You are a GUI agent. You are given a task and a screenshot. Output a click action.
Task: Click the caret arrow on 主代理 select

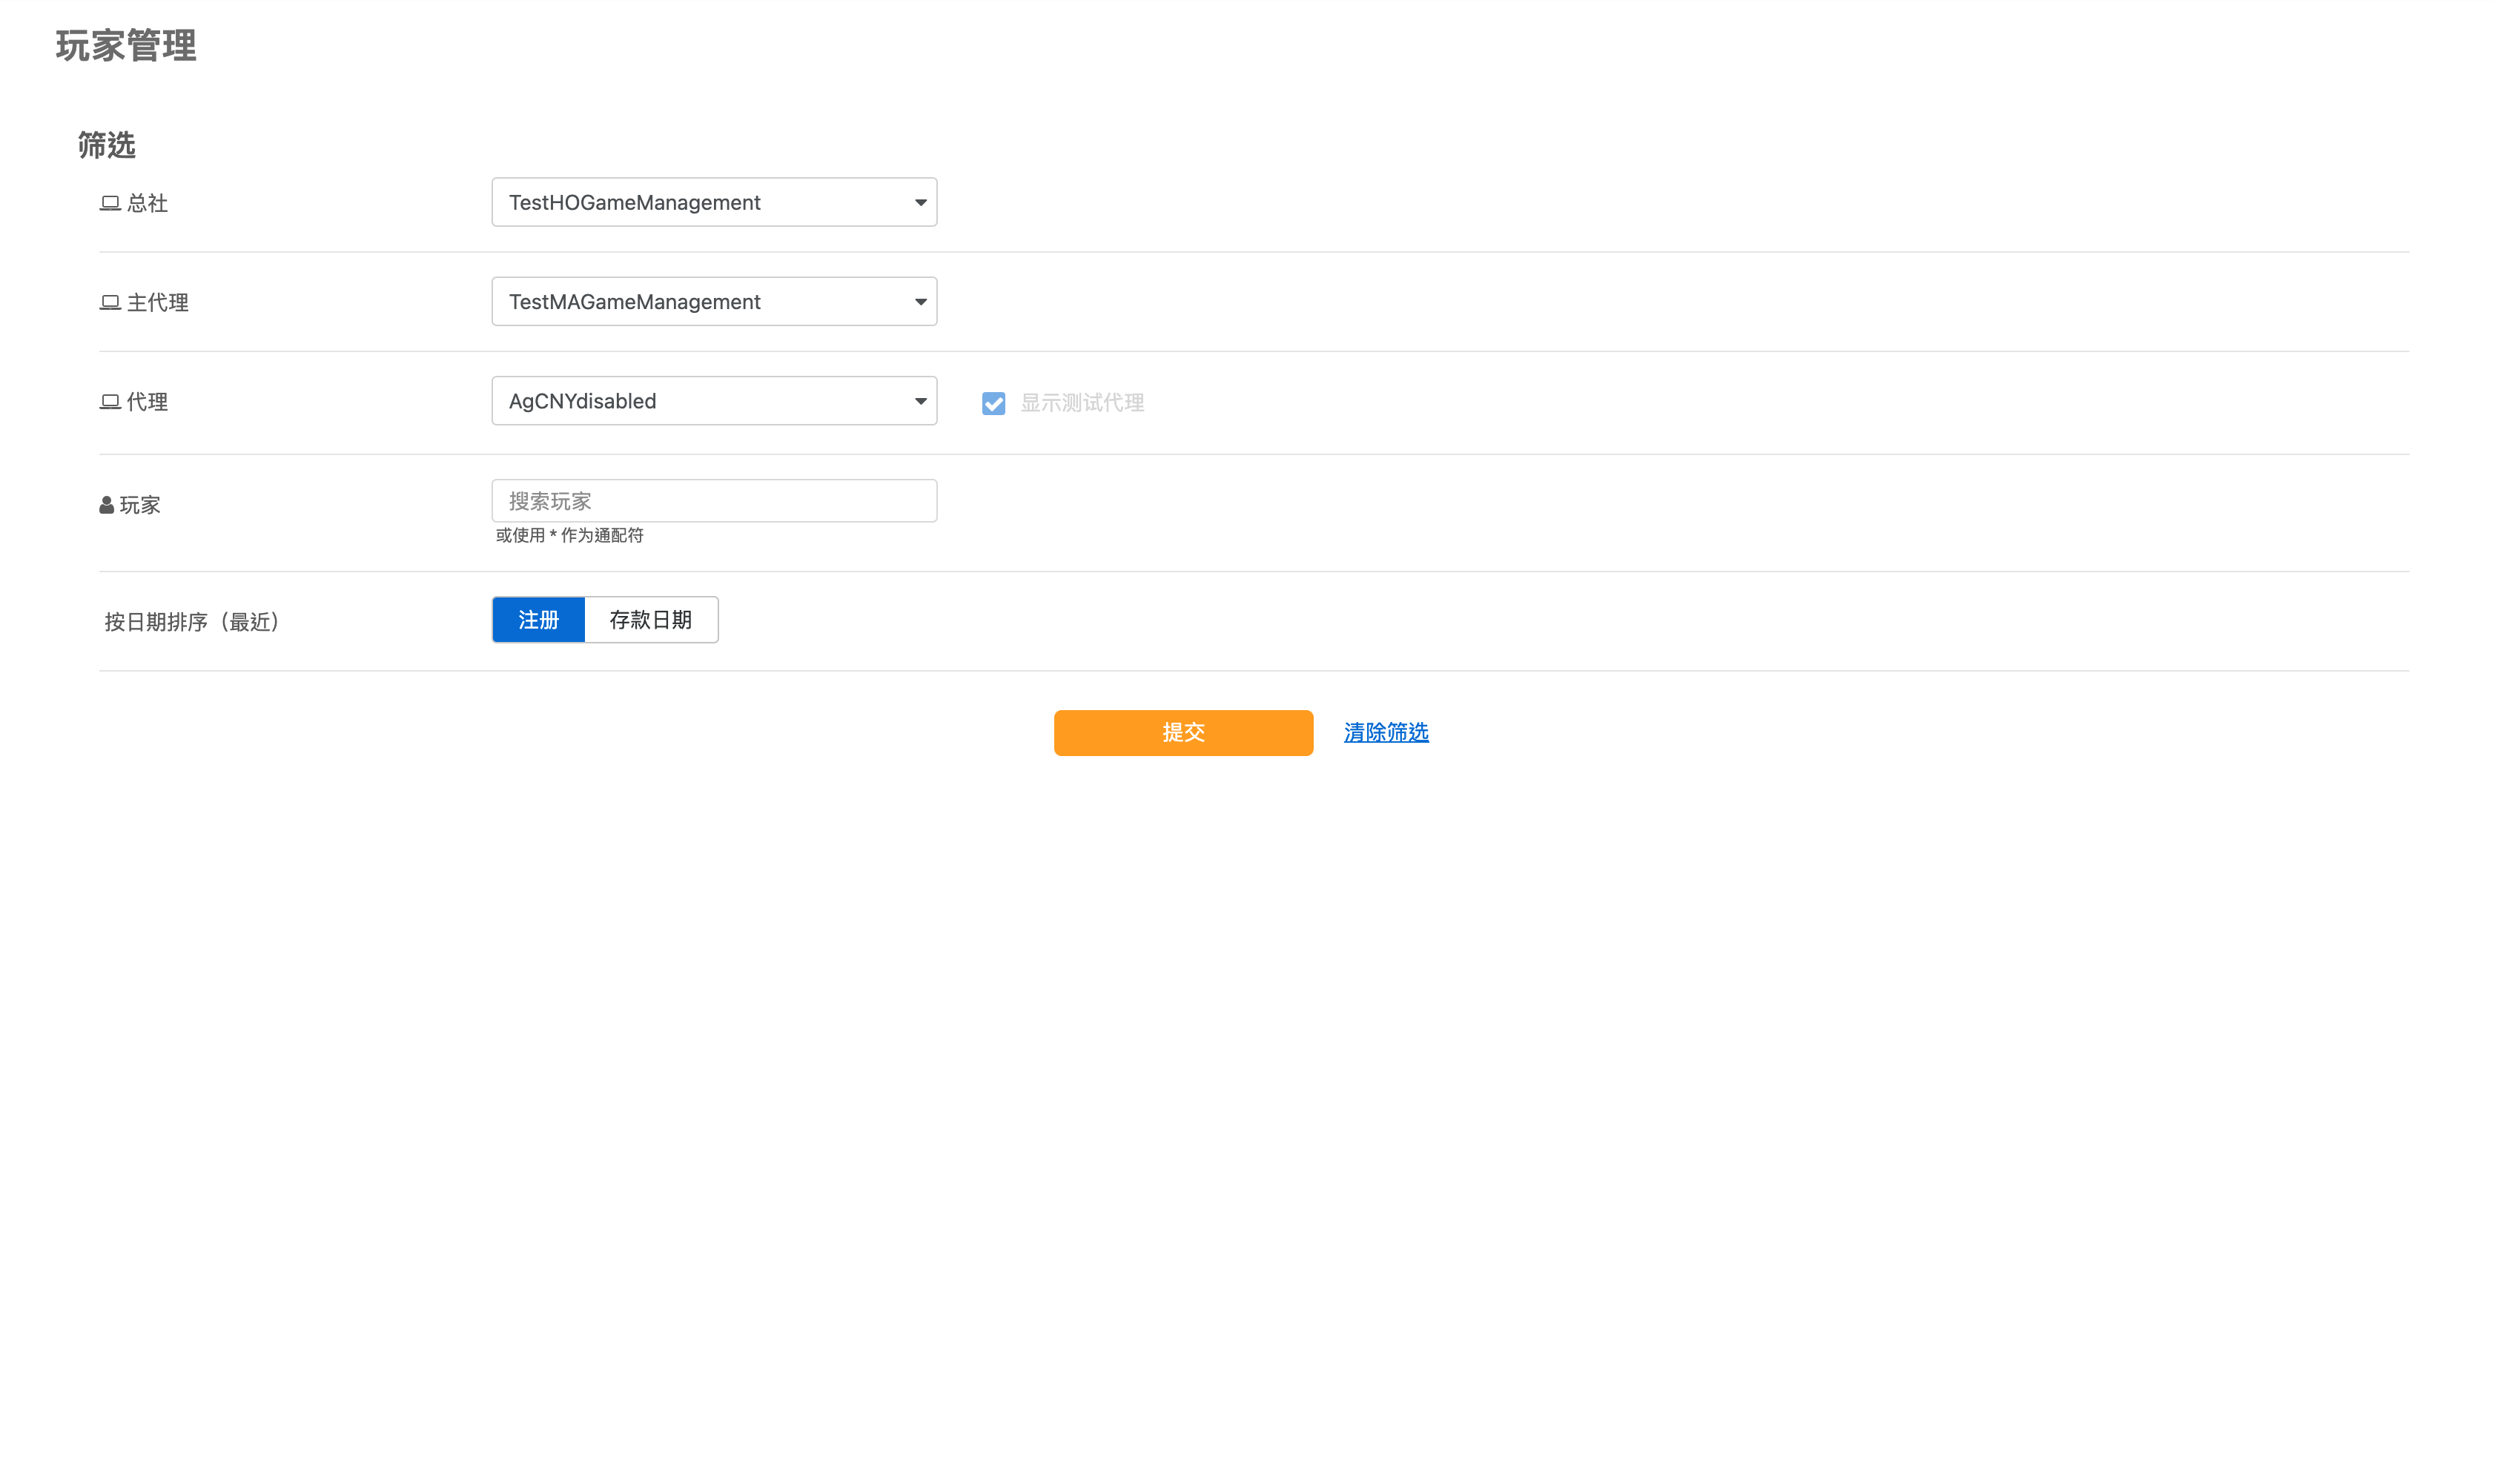point(920,302)
